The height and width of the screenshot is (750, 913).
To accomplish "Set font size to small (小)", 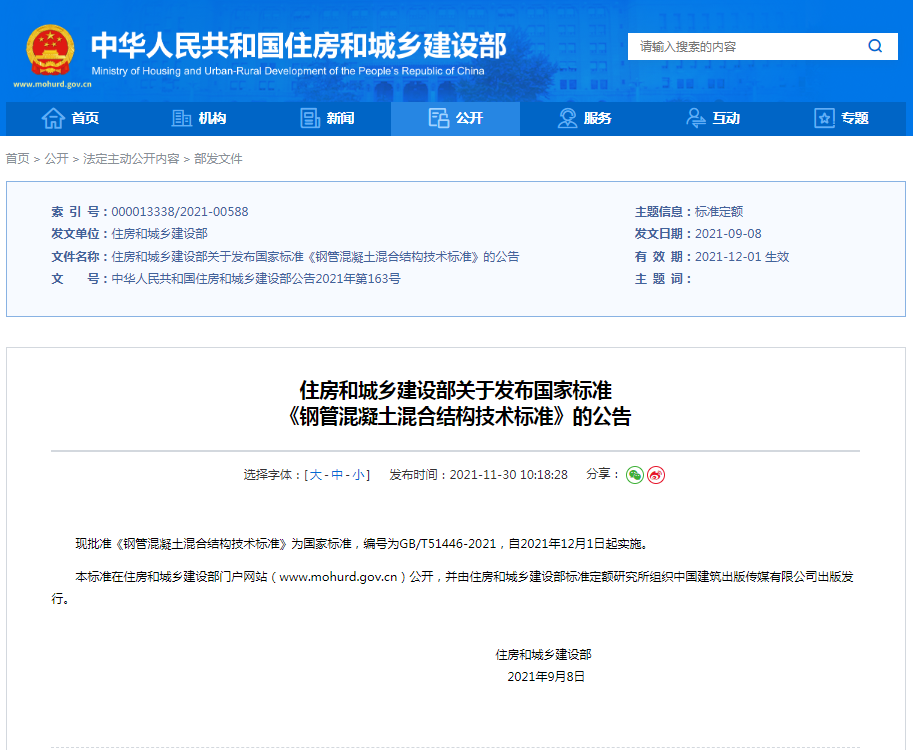I will pos(358,475).
